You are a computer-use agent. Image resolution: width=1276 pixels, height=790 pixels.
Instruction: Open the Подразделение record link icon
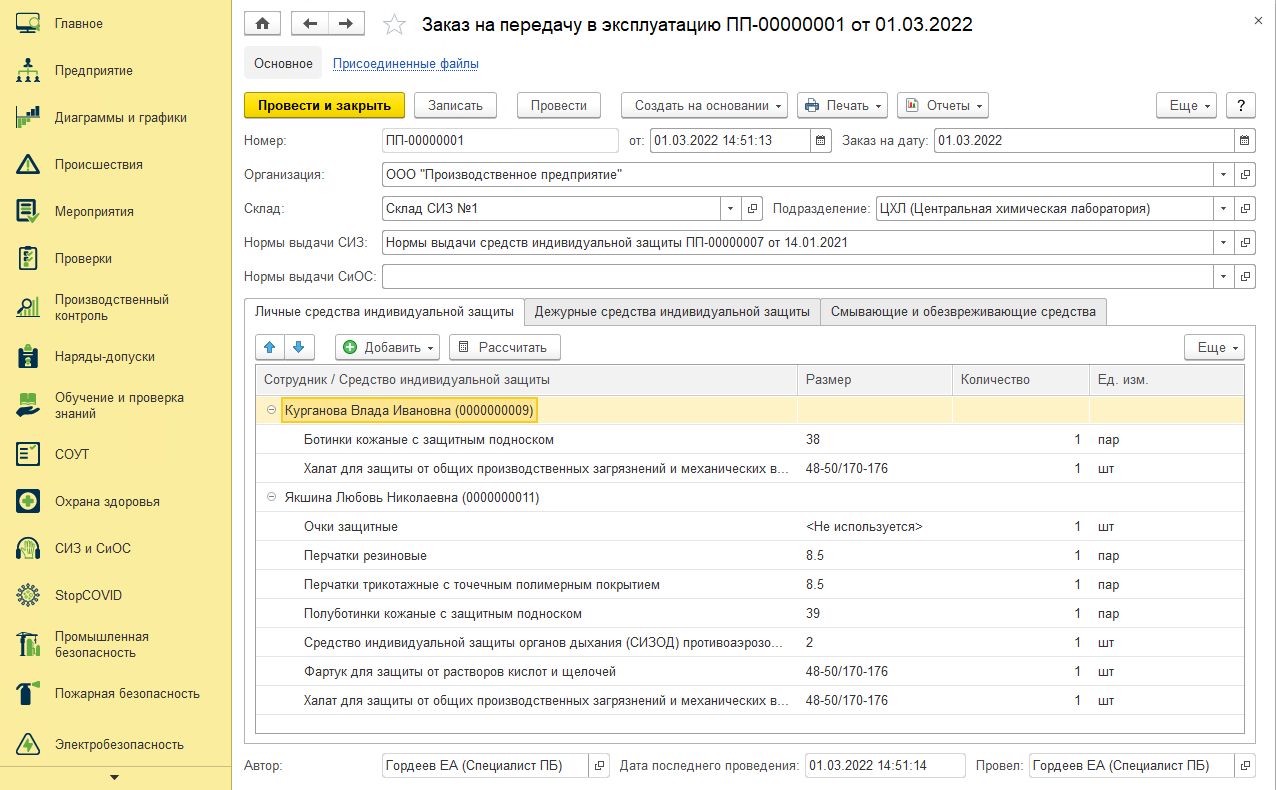(1245, 209)
